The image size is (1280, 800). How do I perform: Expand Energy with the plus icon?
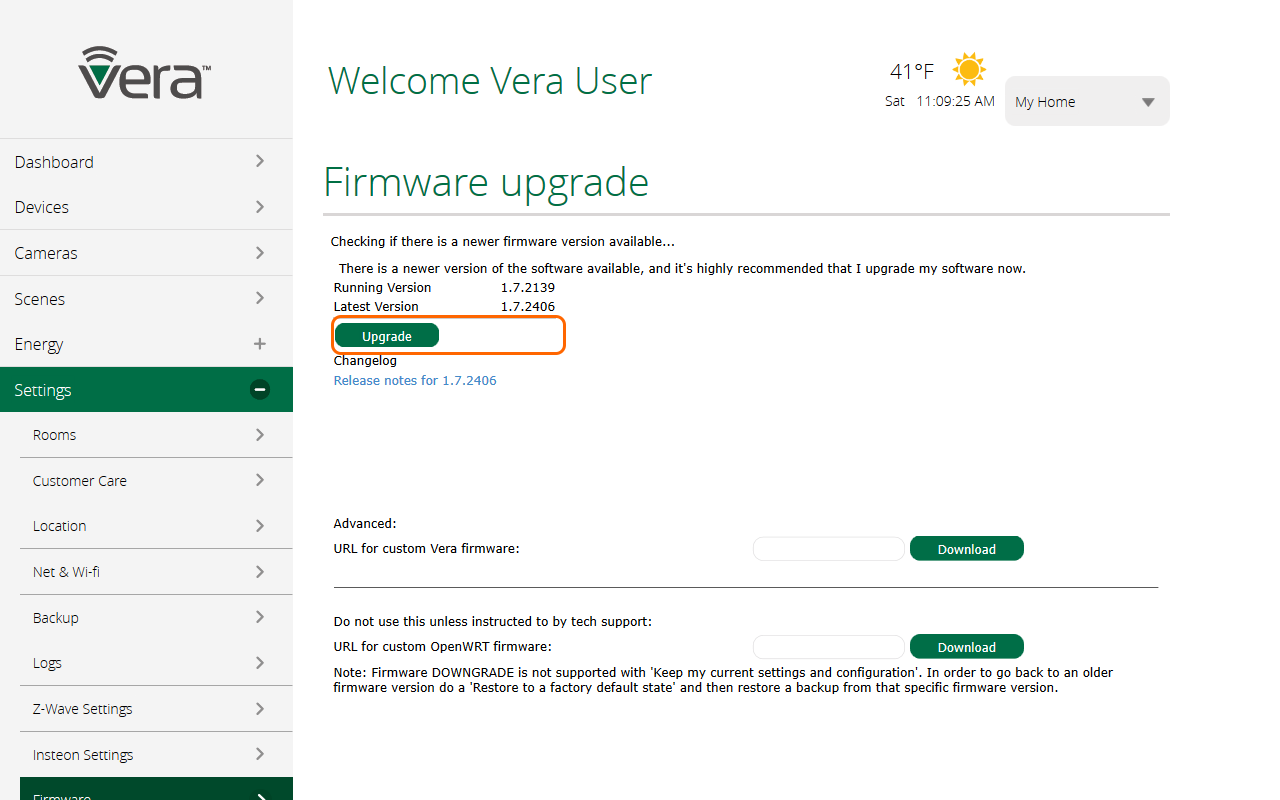[x=260, y=344]
